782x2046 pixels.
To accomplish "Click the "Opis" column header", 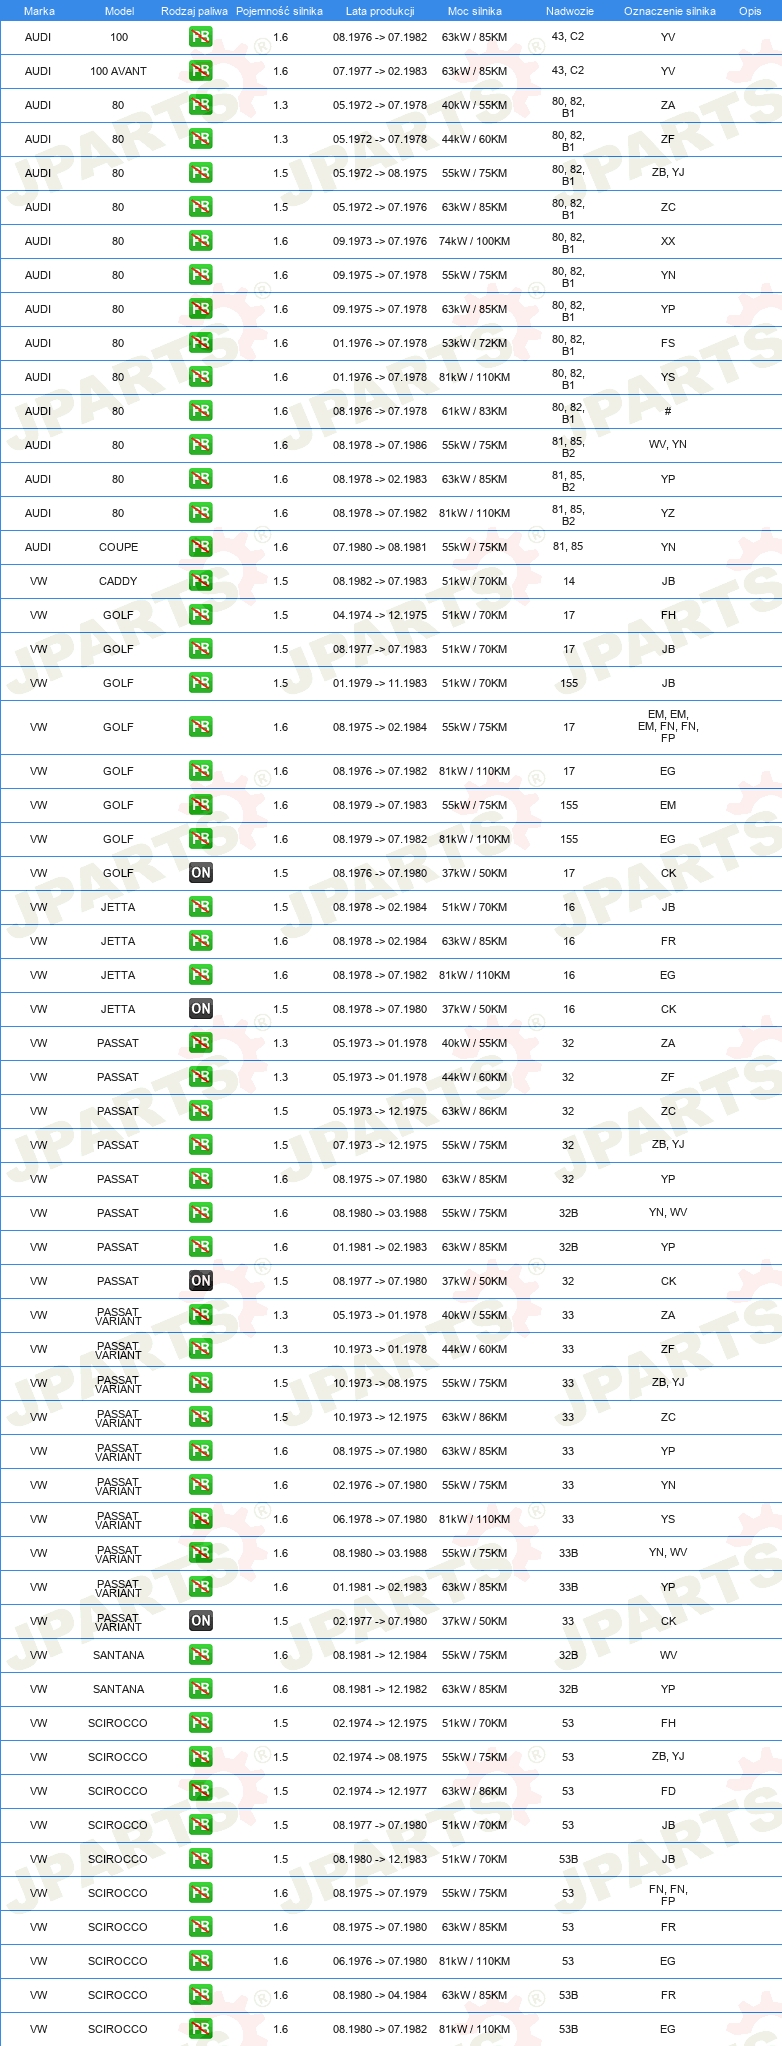I will [750, 11].
